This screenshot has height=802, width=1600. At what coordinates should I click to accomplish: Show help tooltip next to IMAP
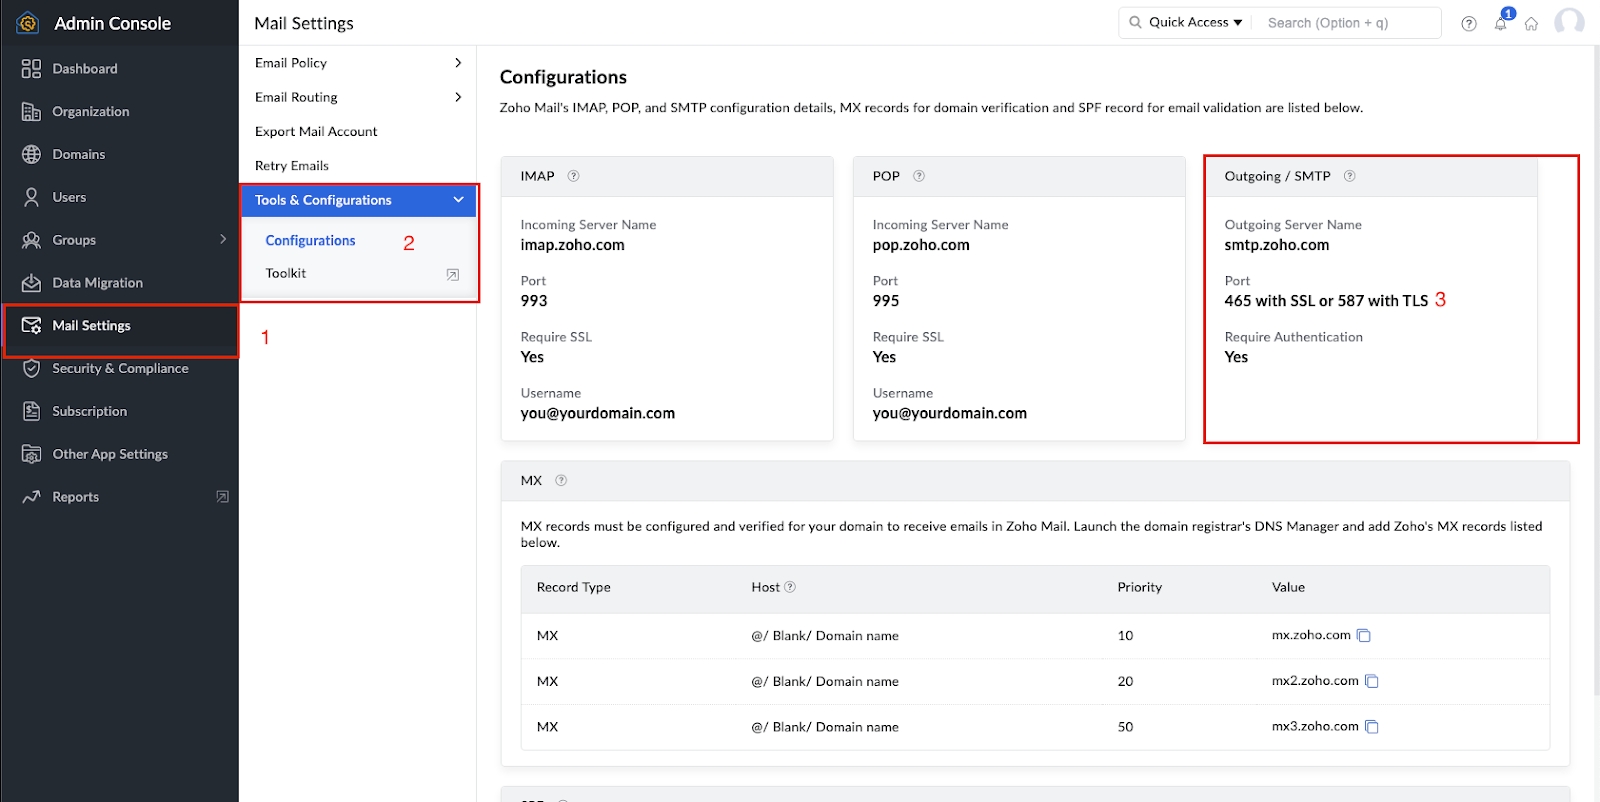click(573, 176)
